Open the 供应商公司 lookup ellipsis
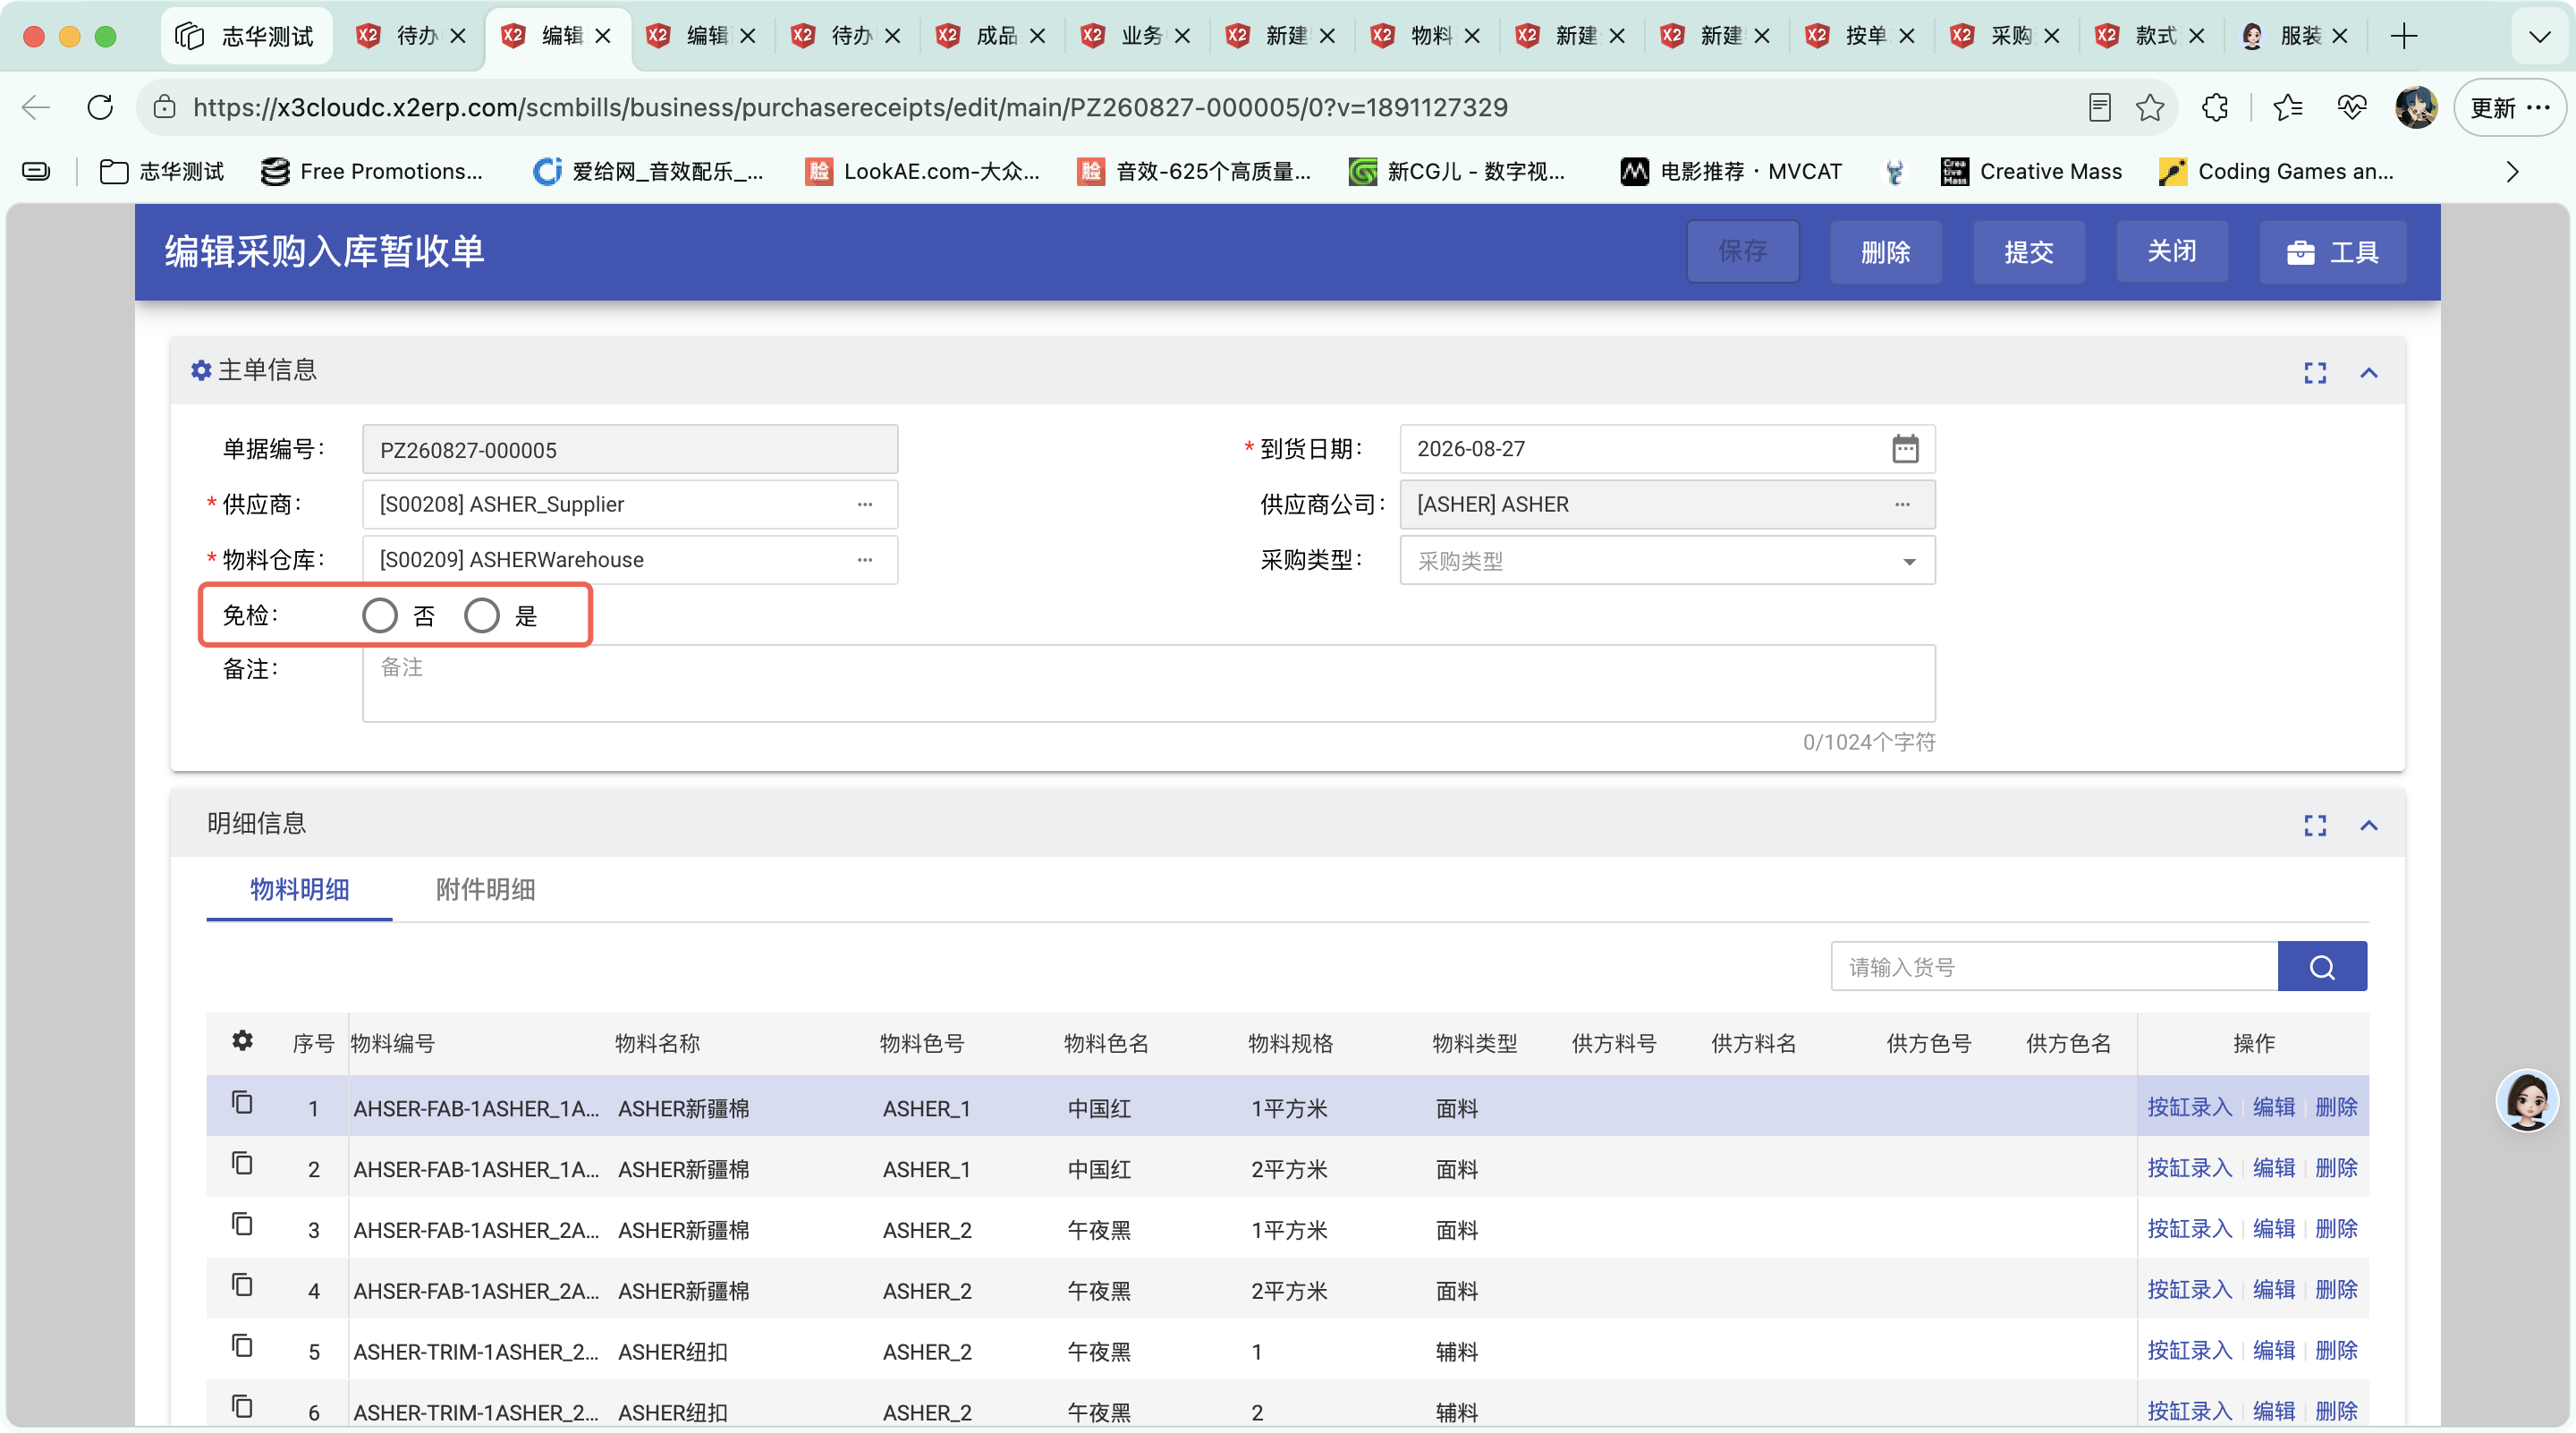This screenshot has height=1433, width=2576. pos(1902,504)
